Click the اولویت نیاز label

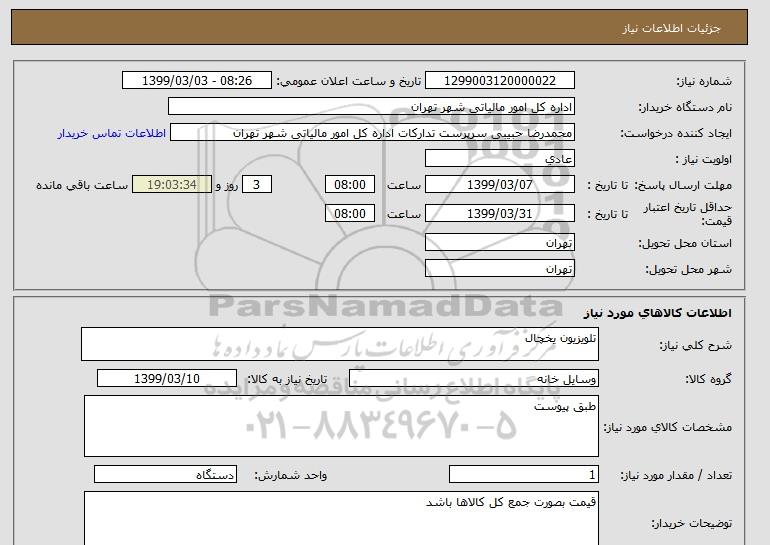pos(703,159)
